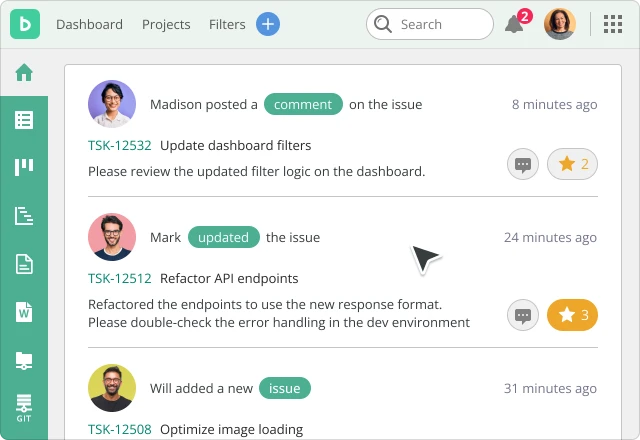Open comments for Update dashboard filters issue
Viewport: 640px width, 440px height.
tap(522, 164)
